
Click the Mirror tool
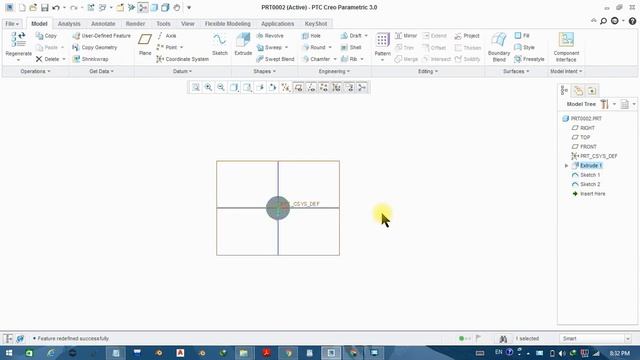click(x=406, y=36)
